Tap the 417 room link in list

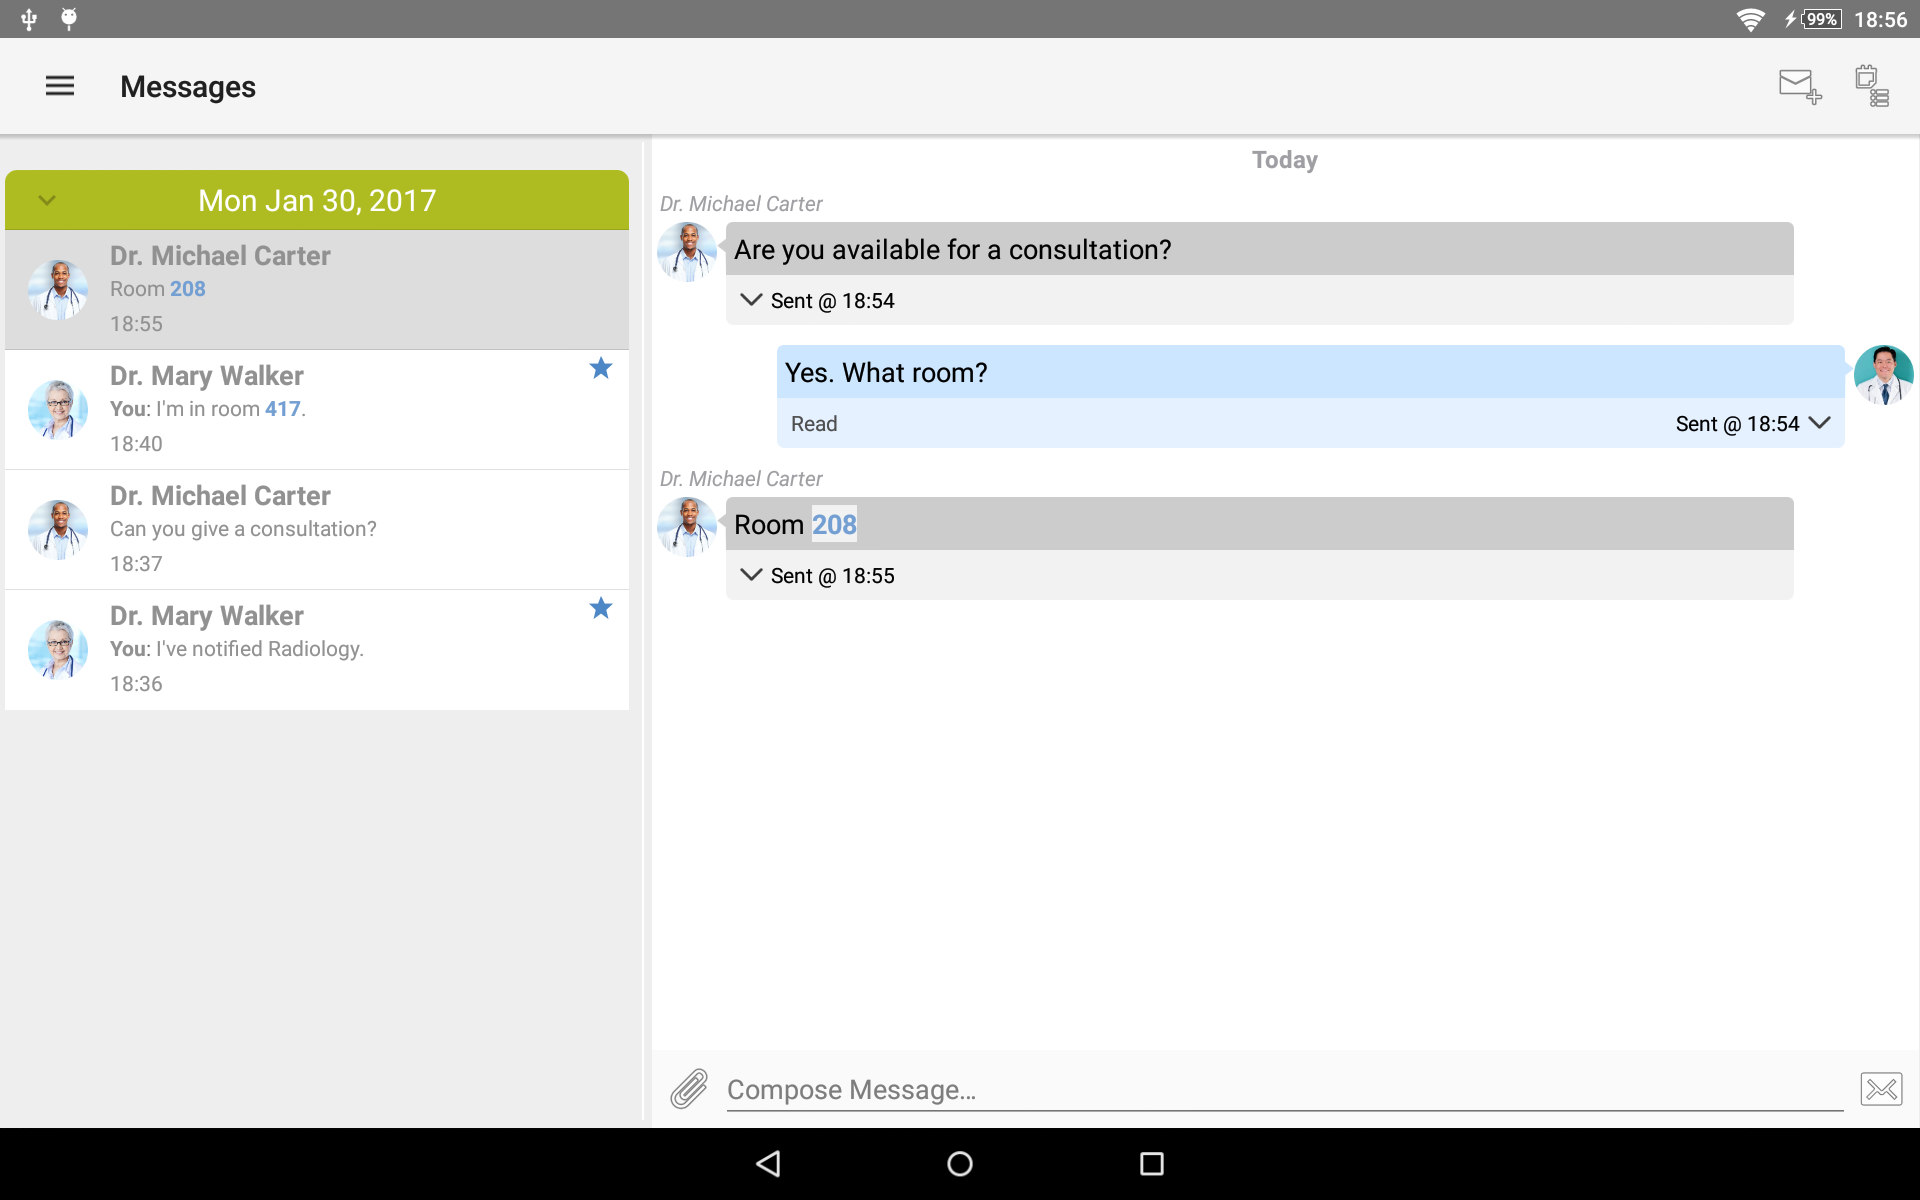(283, 409)
